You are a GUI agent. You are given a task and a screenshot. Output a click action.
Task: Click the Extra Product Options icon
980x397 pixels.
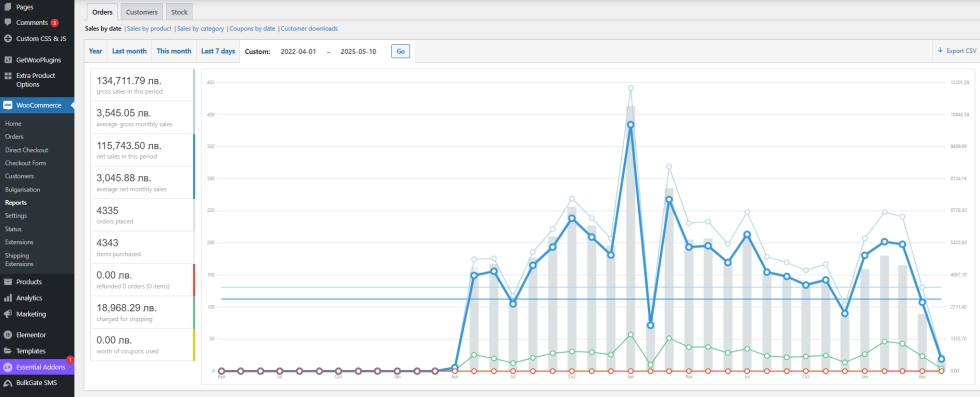pyautogui.click(x=8, y=76)
